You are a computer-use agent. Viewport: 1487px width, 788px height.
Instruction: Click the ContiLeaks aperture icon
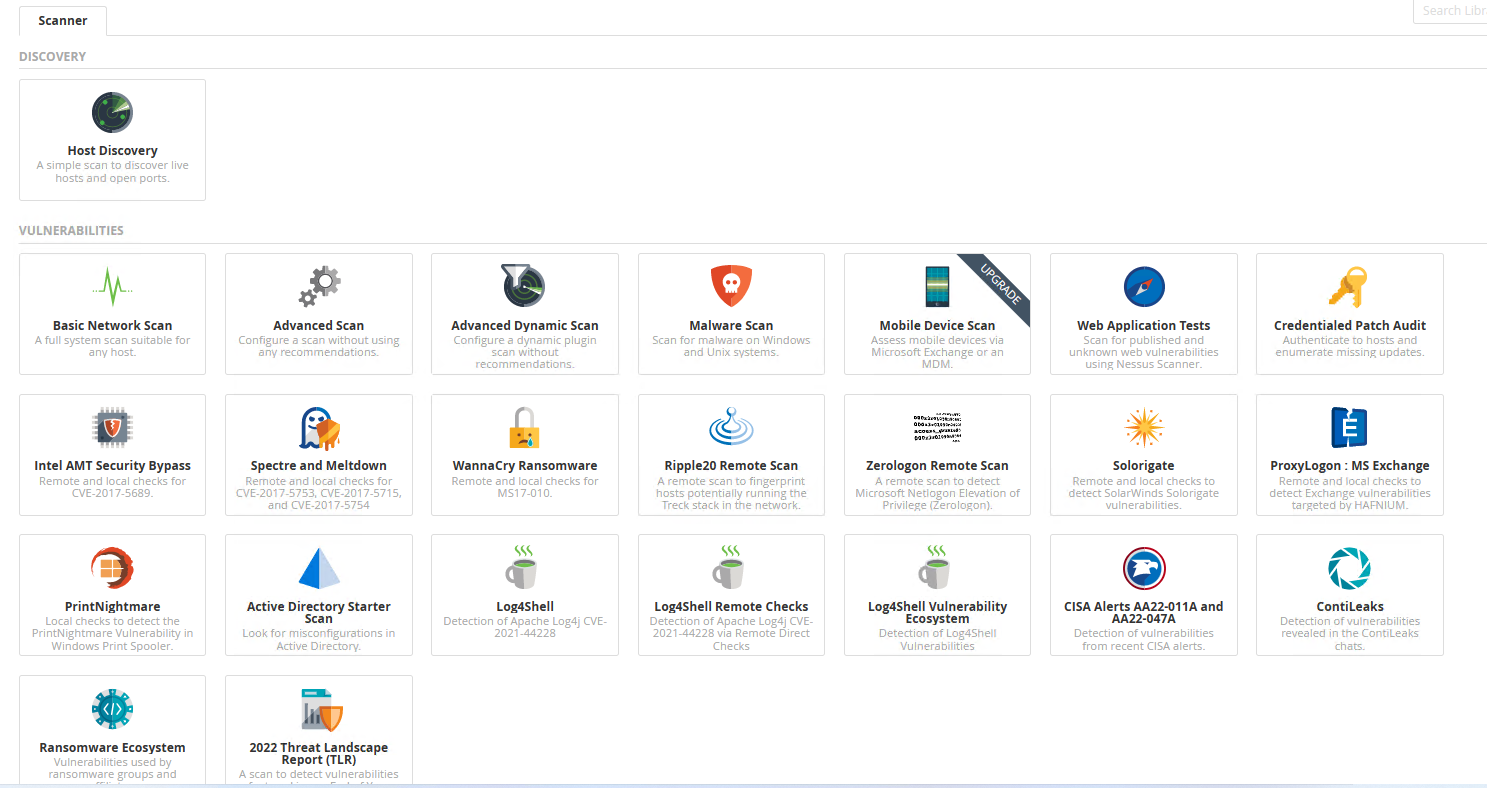click(1349, 568)
